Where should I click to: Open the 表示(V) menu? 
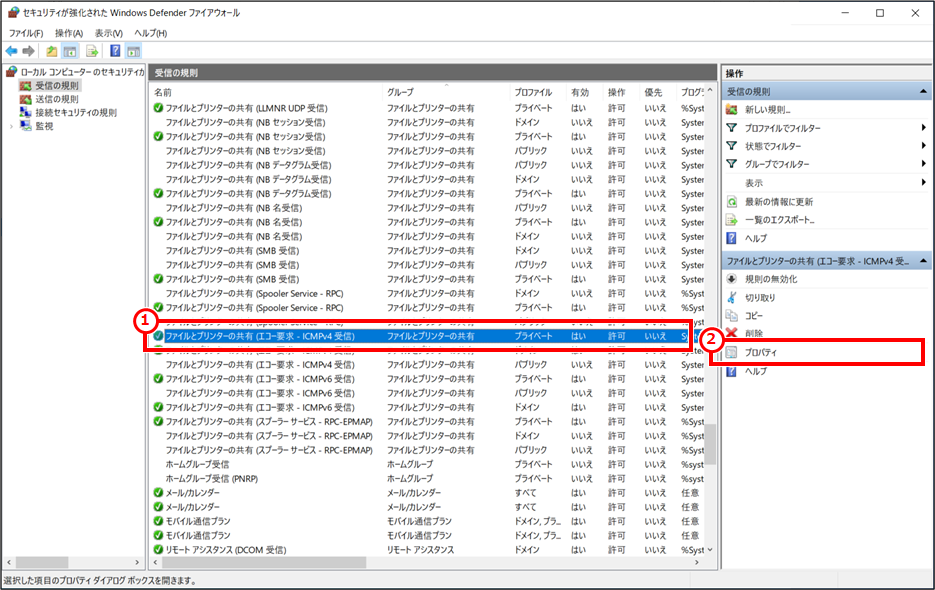(x=109, y=33)
